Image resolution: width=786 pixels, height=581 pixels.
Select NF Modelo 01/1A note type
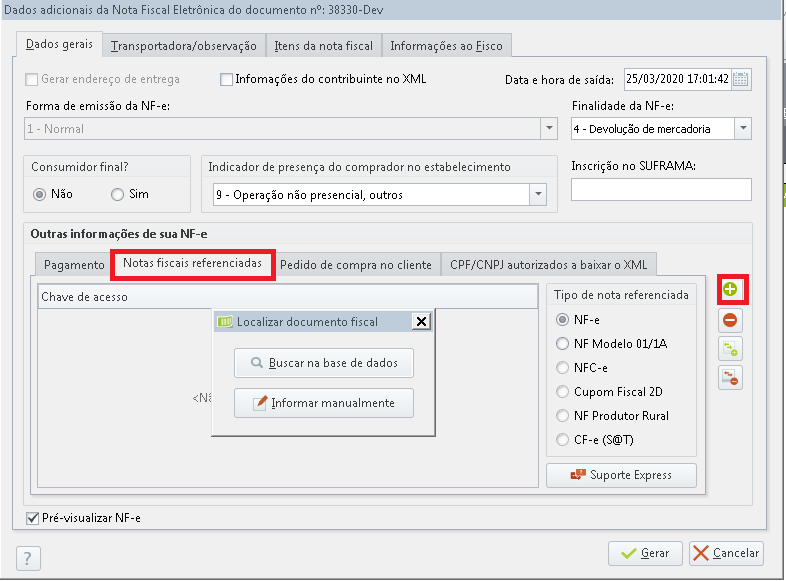(562, 344)
